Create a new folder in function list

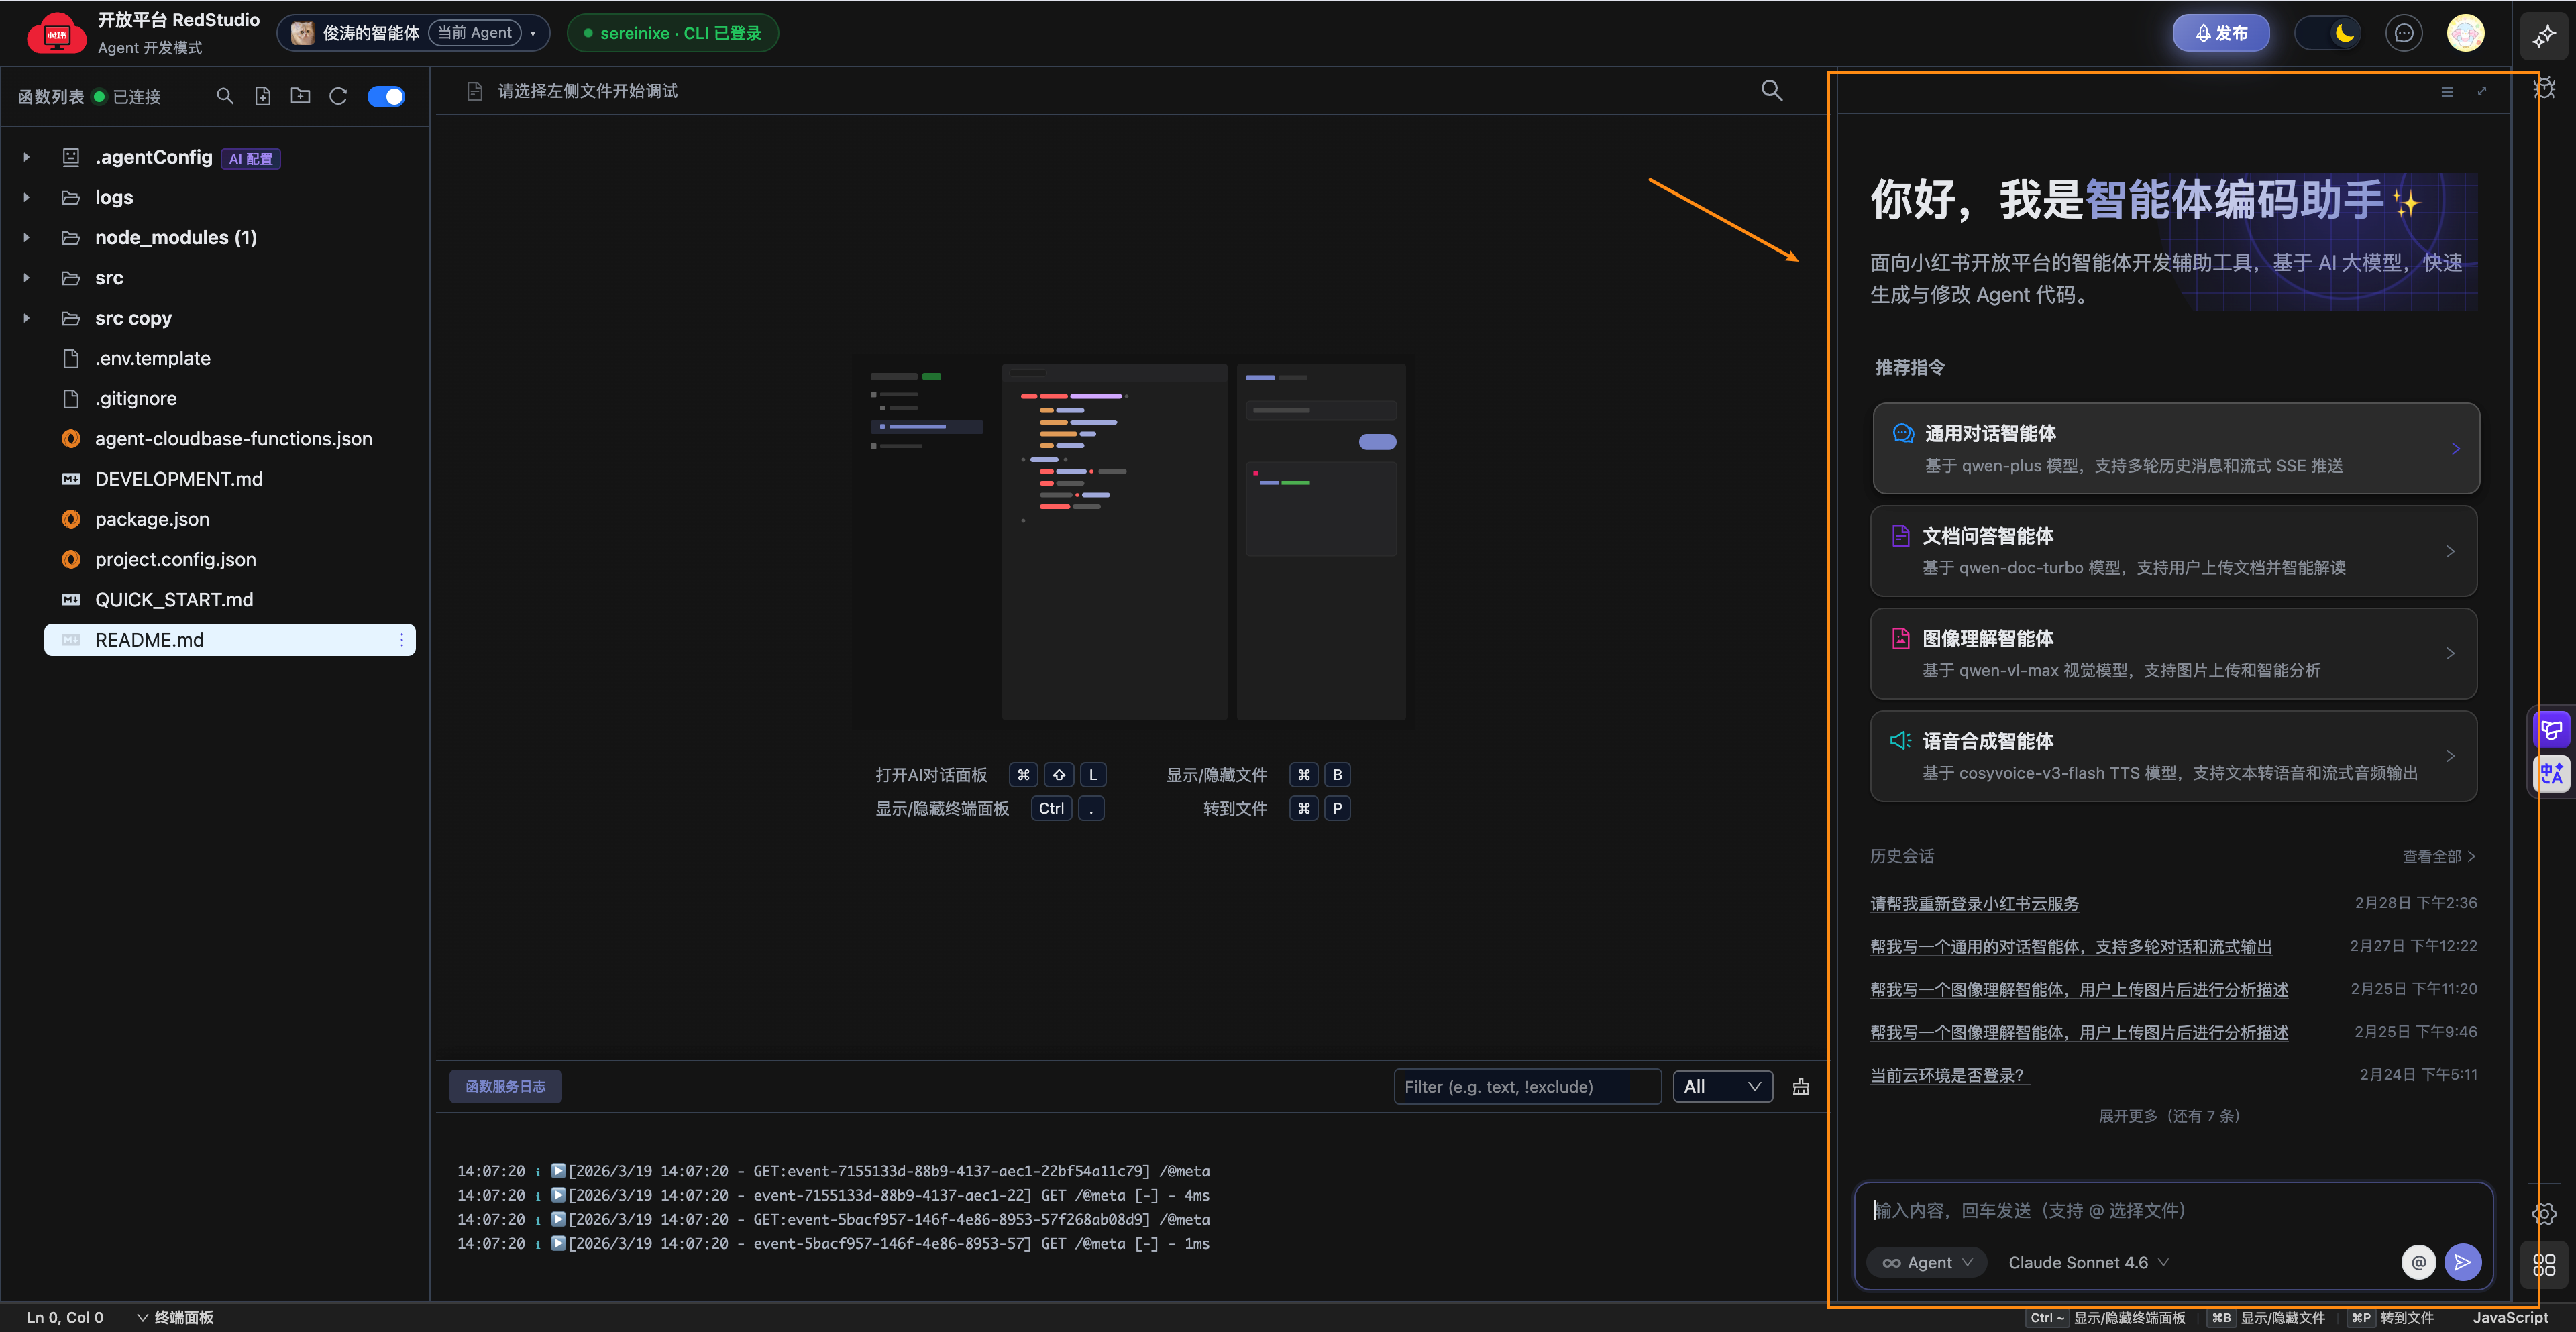coord(300,96)
